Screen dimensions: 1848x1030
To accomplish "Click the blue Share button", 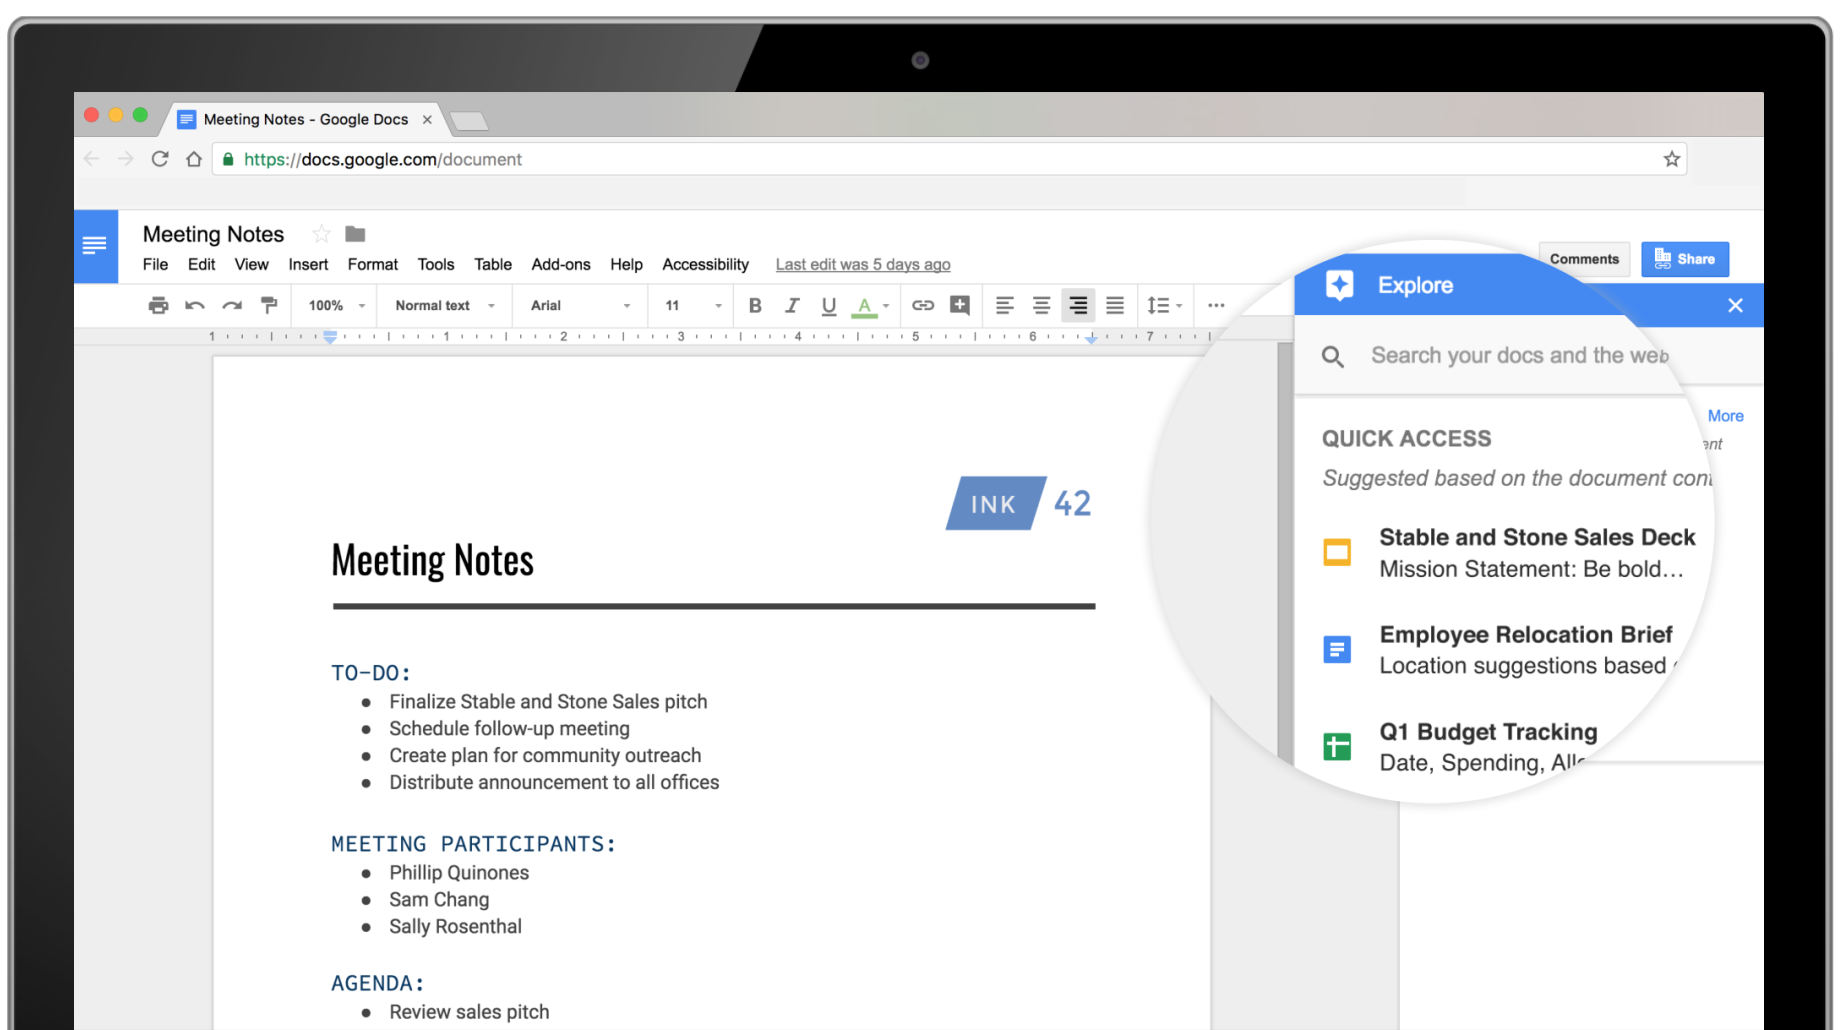I will [1685, 259].
